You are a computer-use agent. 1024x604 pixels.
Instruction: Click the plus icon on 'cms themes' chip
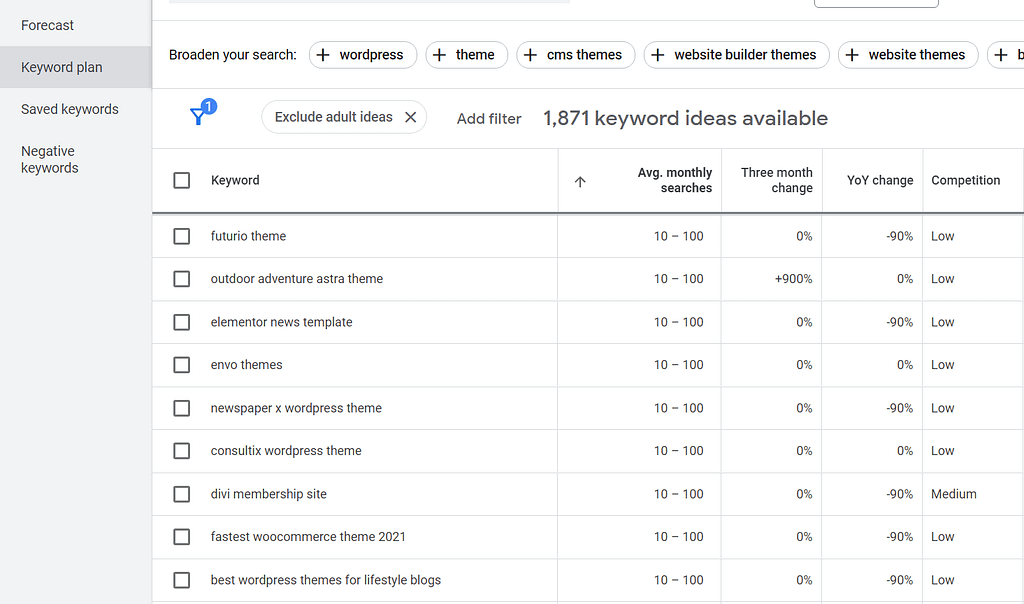[x=530, y=55]
